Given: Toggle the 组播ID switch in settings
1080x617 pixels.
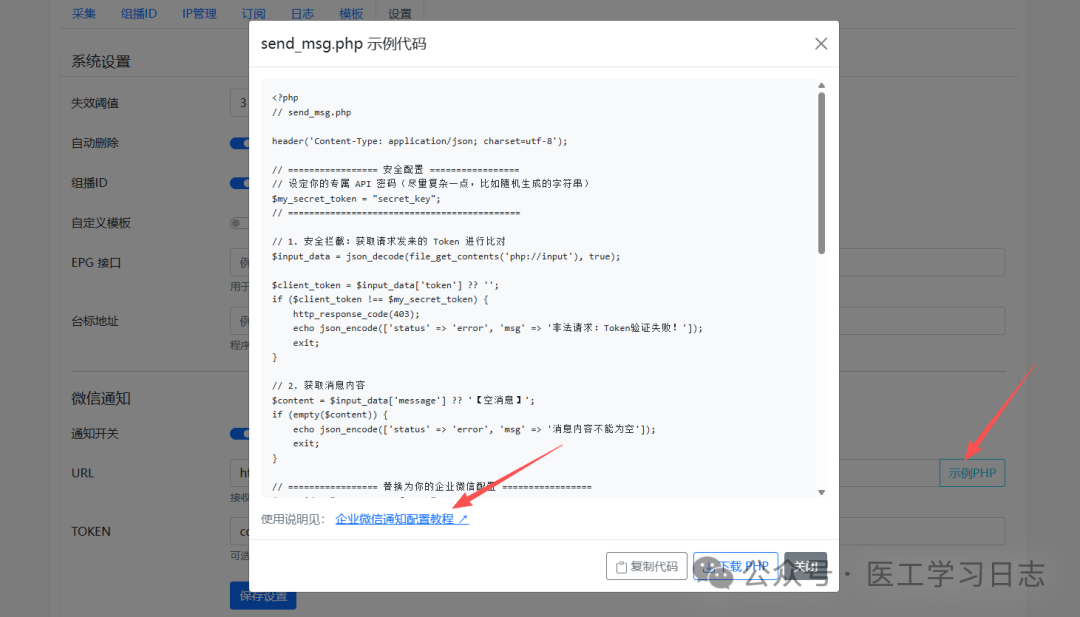Looking at the screenshot, I should coord(240,183).
